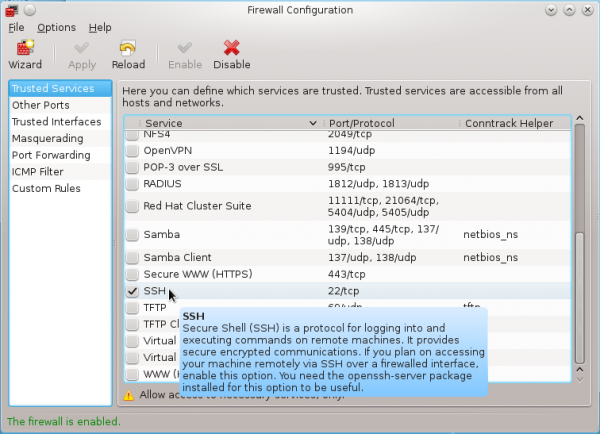This screenshot has width=600, height=434.
Task: Launch the firewall Wizard
Action: (x=25, y=53)
